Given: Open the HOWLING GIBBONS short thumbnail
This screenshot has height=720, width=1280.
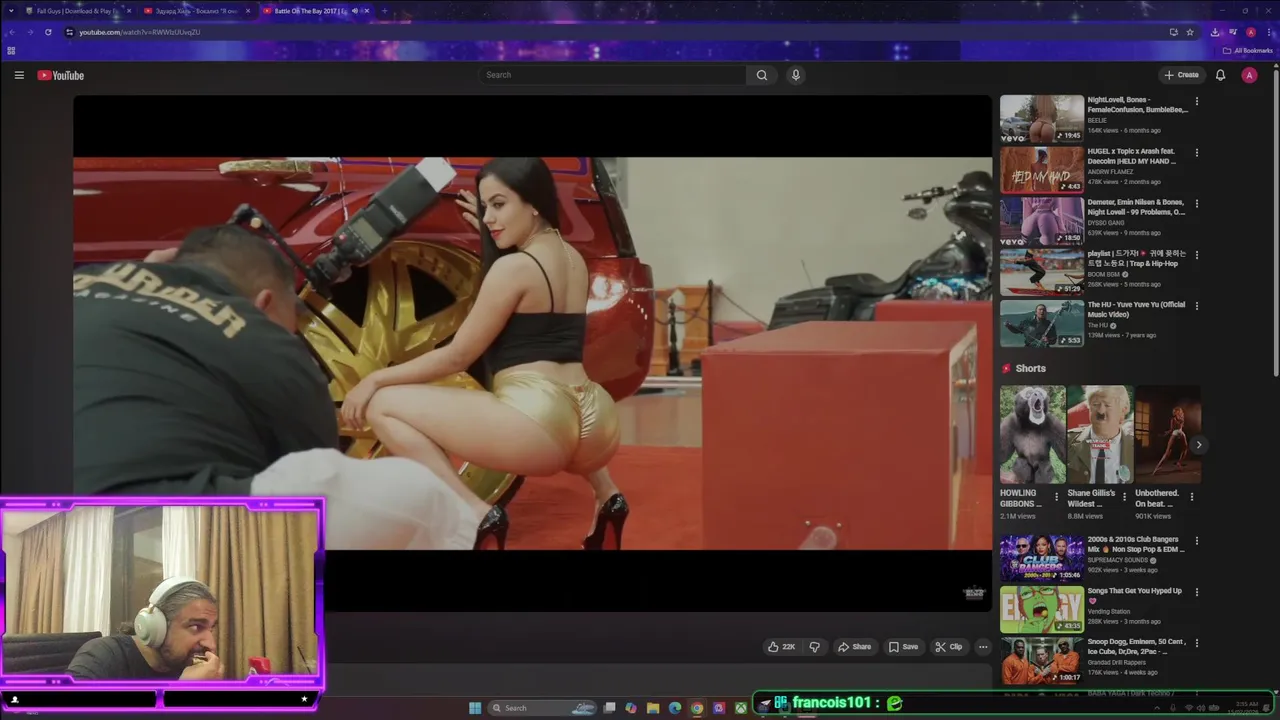Looking at the screenshot, I should point(1032,435).
